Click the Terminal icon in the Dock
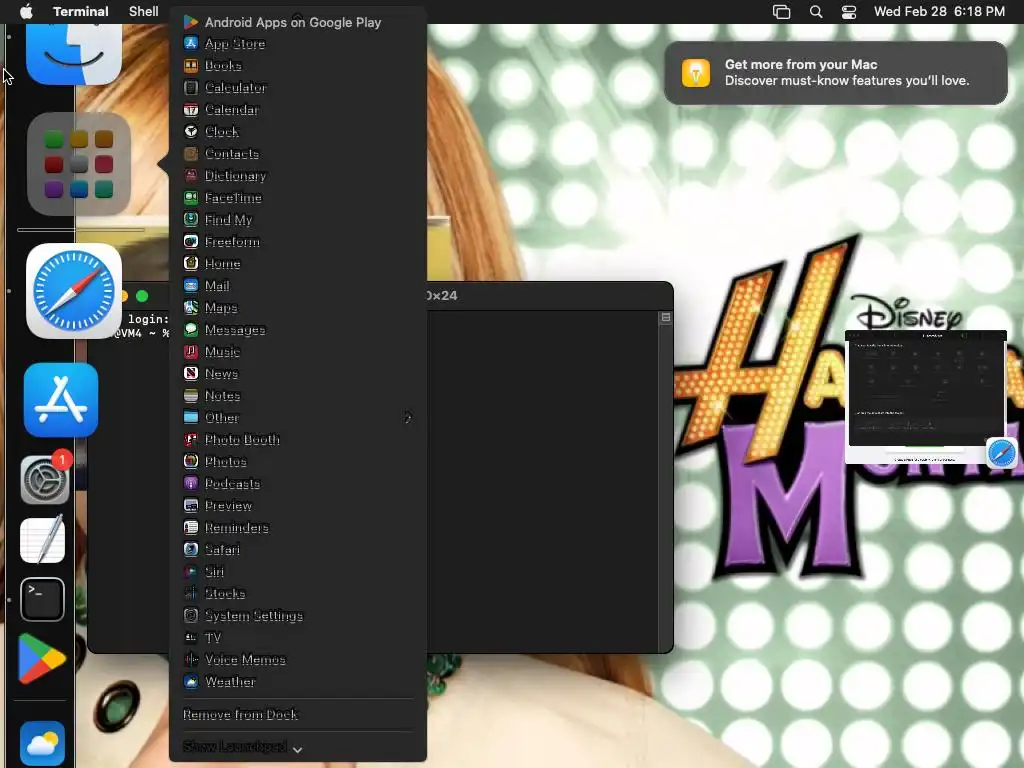The image size is (1024, 768). (42, 600)
